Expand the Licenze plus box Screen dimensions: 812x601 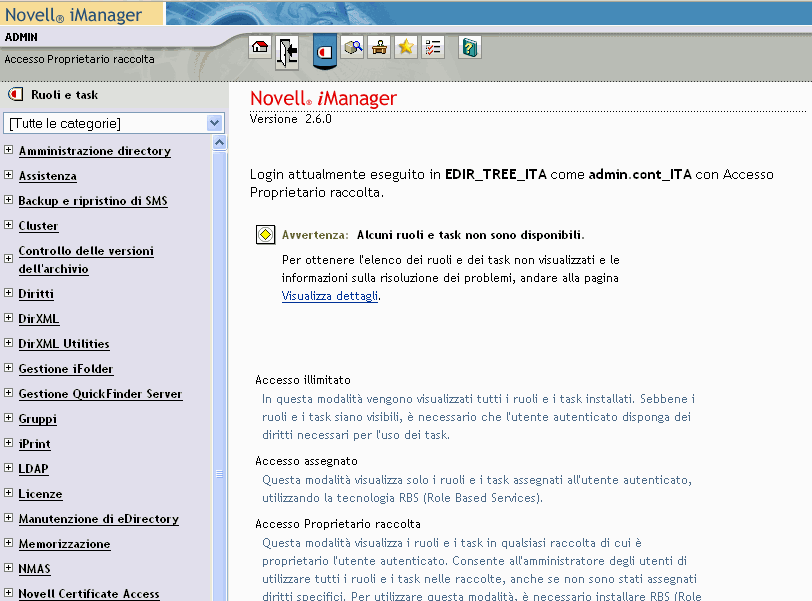pyautogui.click(x=8, y=492)
